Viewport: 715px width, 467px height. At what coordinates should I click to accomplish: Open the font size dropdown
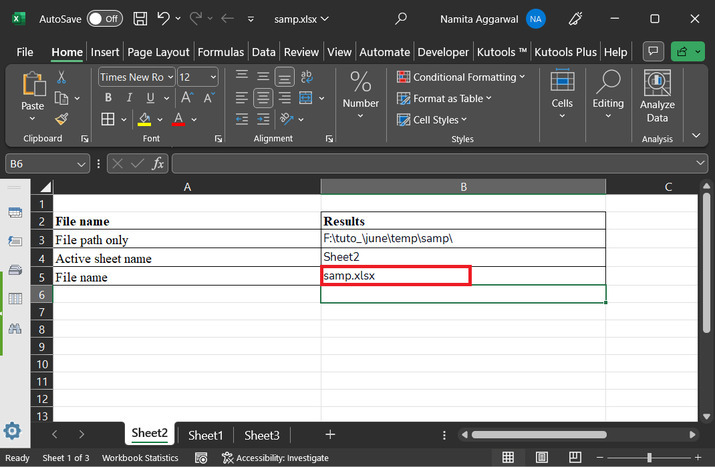[213, 77]
